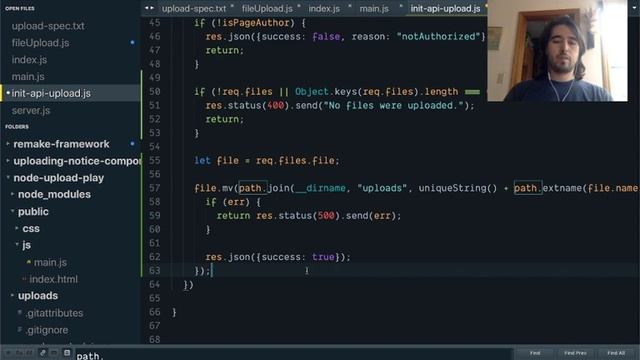Viewport: 640px width, 360px height.
Task: Click the file icon next to .gitignore
Action: [x=20, y=329]
